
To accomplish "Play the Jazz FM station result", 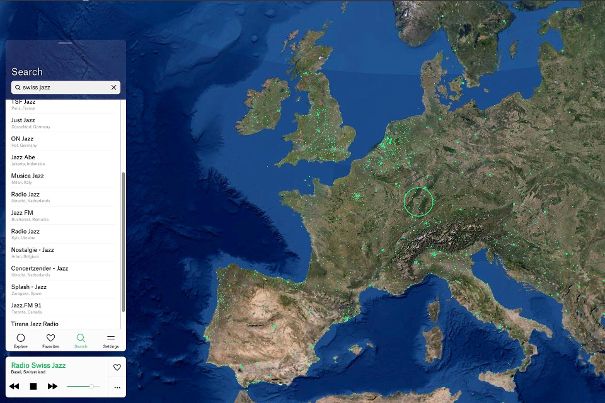I will 40,214.
